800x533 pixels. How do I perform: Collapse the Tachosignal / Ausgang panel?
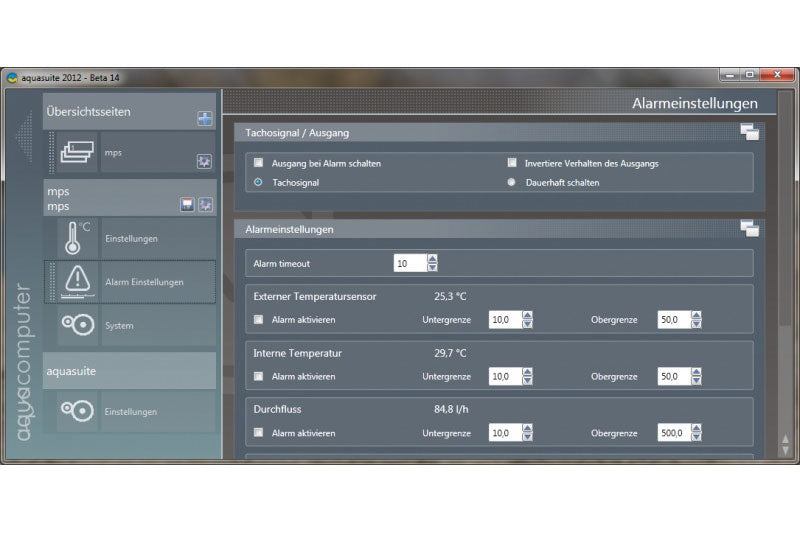click(x=749, y=132)
